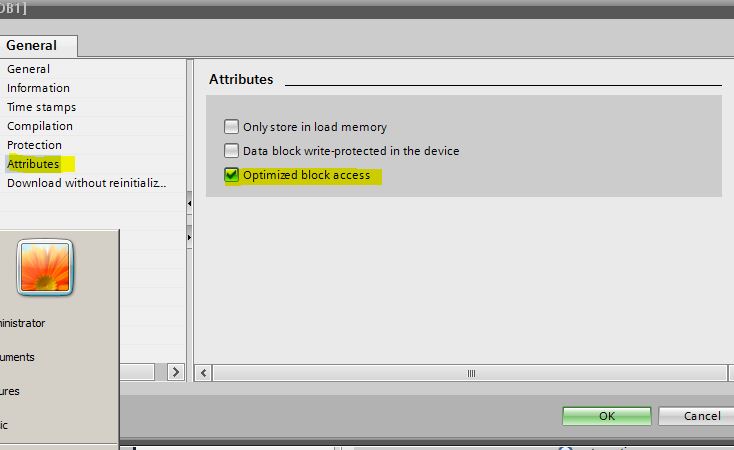734x450 pixels.
Task: Select Attributes in the navigation list
Action: click(x=33, y=164)
